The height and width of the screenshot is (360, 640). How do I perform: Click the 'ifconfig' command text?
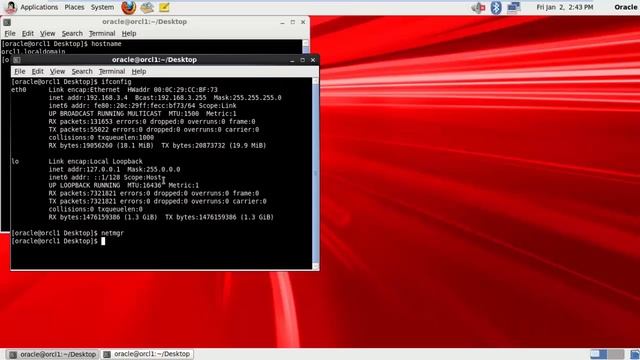(x=116, y=82)
